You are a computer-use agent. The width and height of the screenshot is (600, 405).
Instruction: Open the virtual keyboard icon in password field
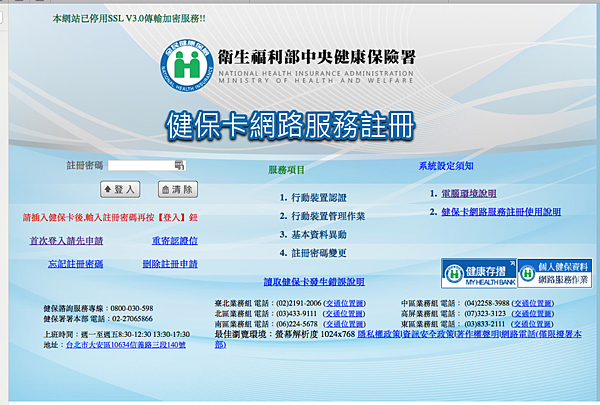click(x=179, y=165)
